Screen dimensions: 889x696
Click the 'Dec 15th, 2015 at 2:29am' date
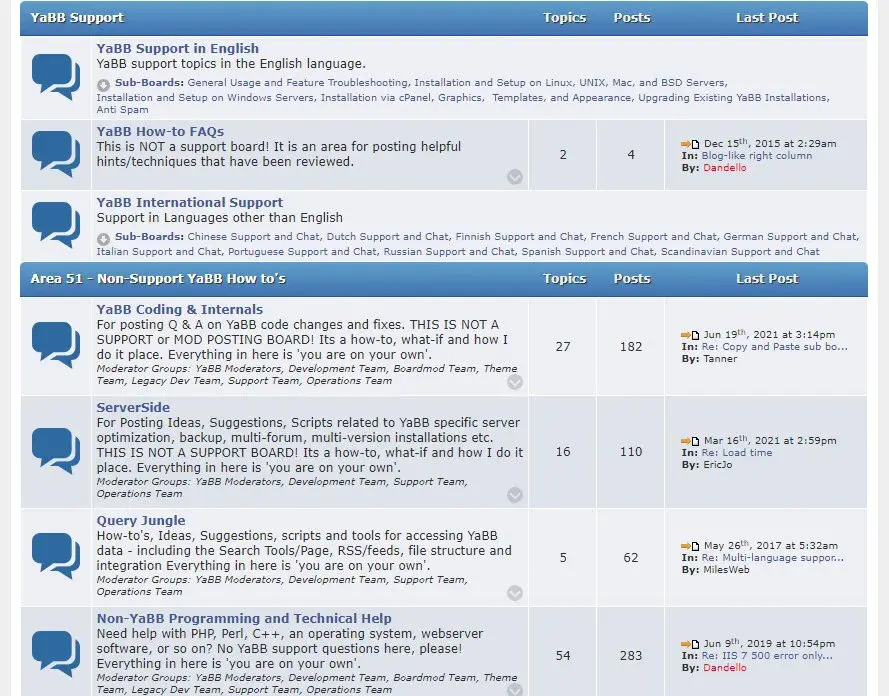click(x=770, y=143)
